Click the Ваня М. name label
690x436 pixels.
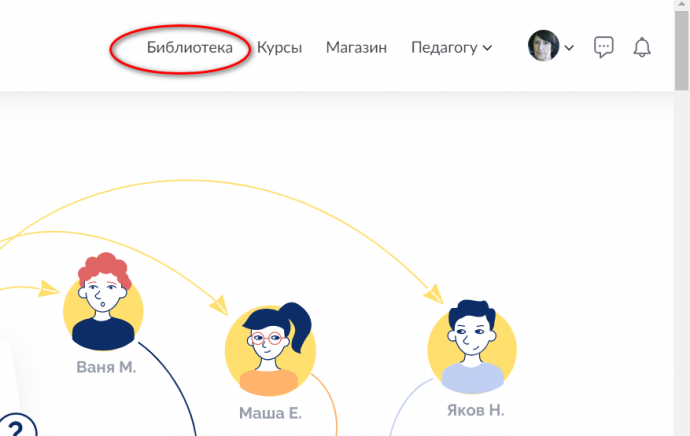[x=106, y=367]
